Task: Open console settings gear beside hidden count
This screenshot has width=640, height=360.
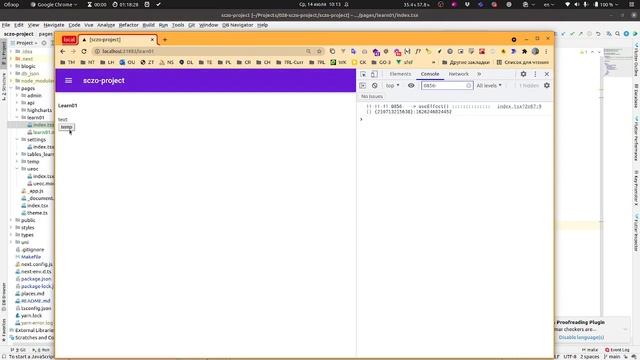Action: [547, 85]
